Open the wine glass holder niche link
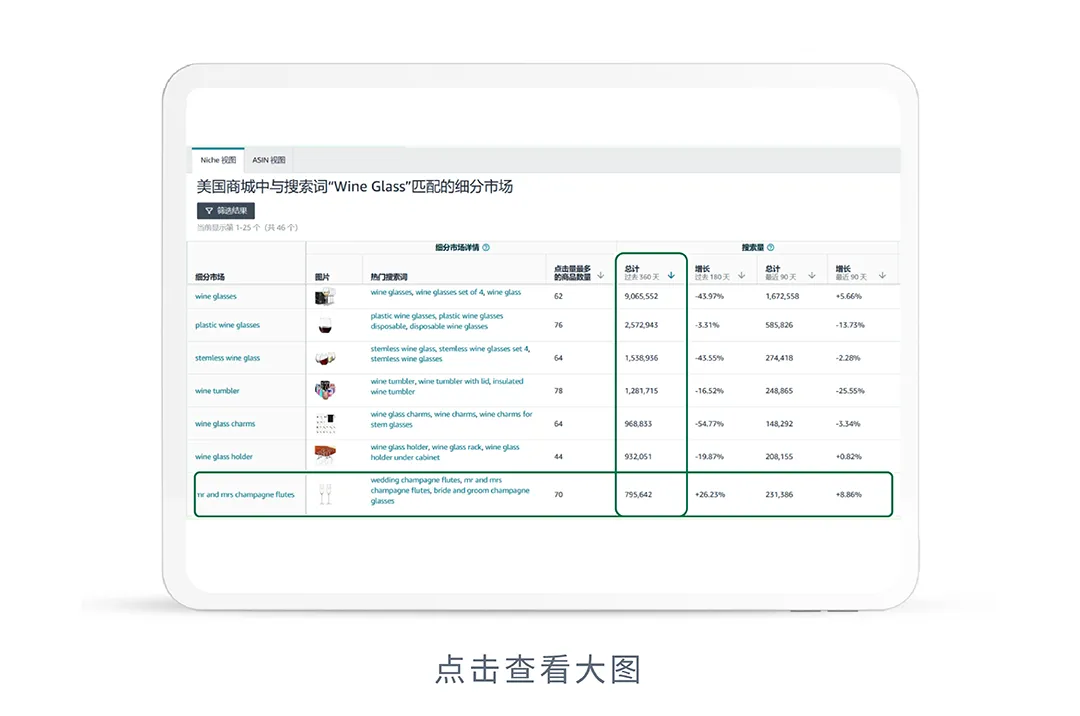 pyautogui.click(x=224, y=456)
